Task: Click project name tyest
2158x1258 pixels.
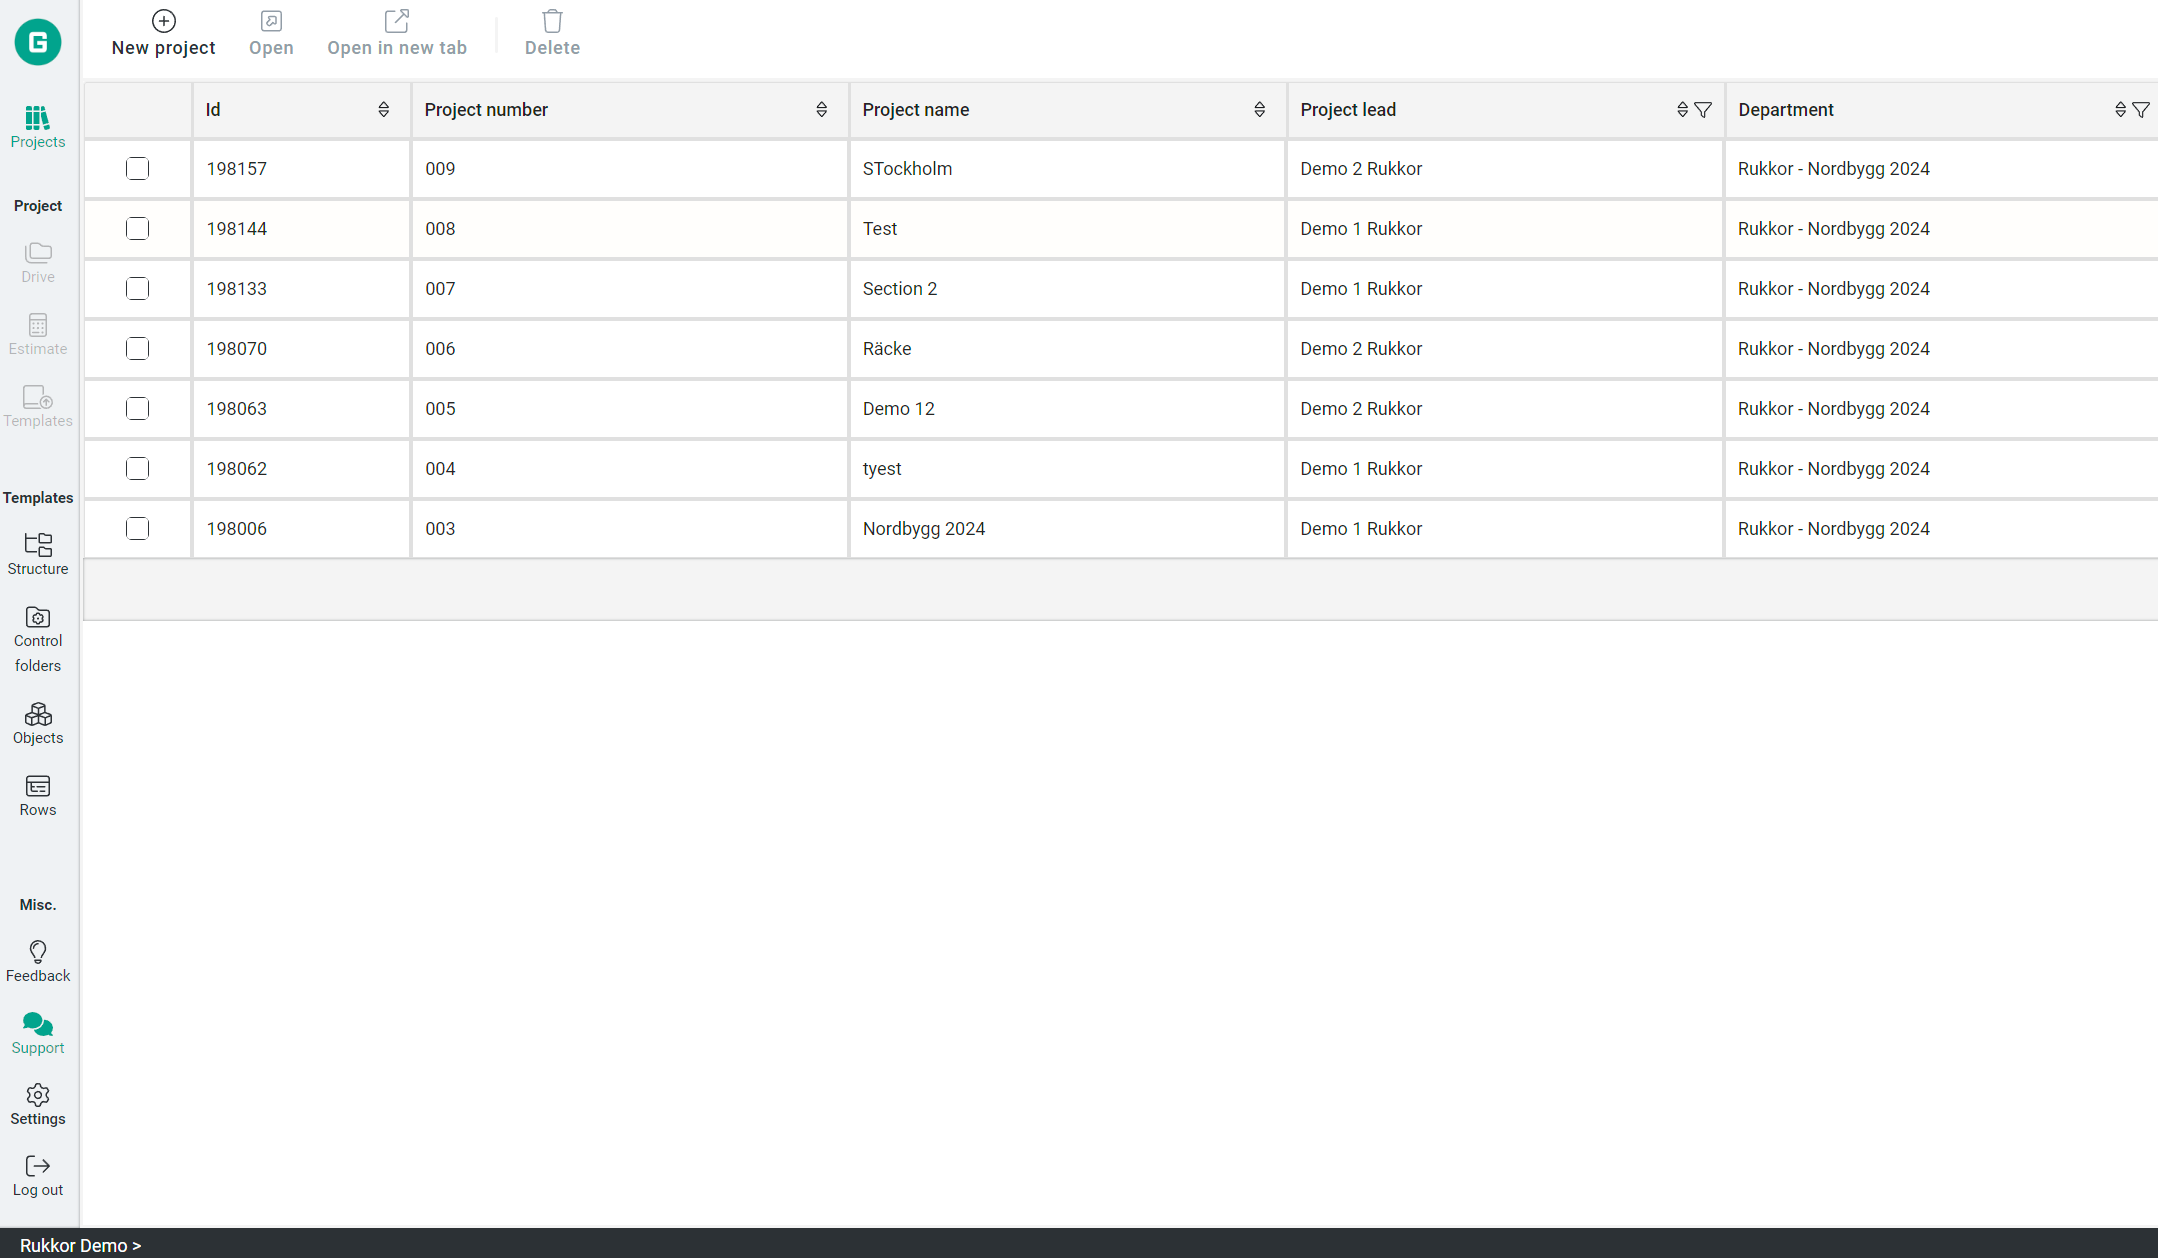Action: [x=882, y=469]
